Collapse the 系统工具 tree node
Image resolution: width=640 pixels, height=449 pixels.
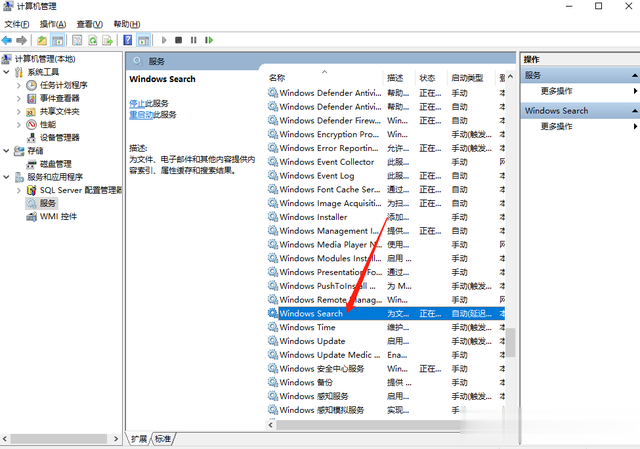pos(6,72)
